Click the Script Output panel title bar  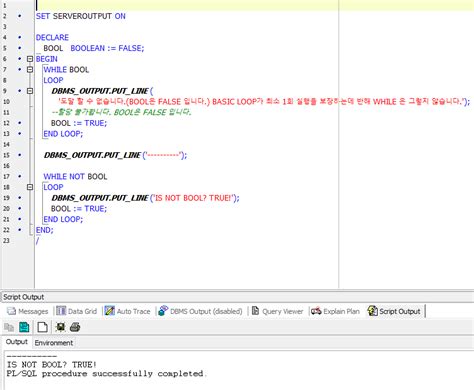(237, 297)
